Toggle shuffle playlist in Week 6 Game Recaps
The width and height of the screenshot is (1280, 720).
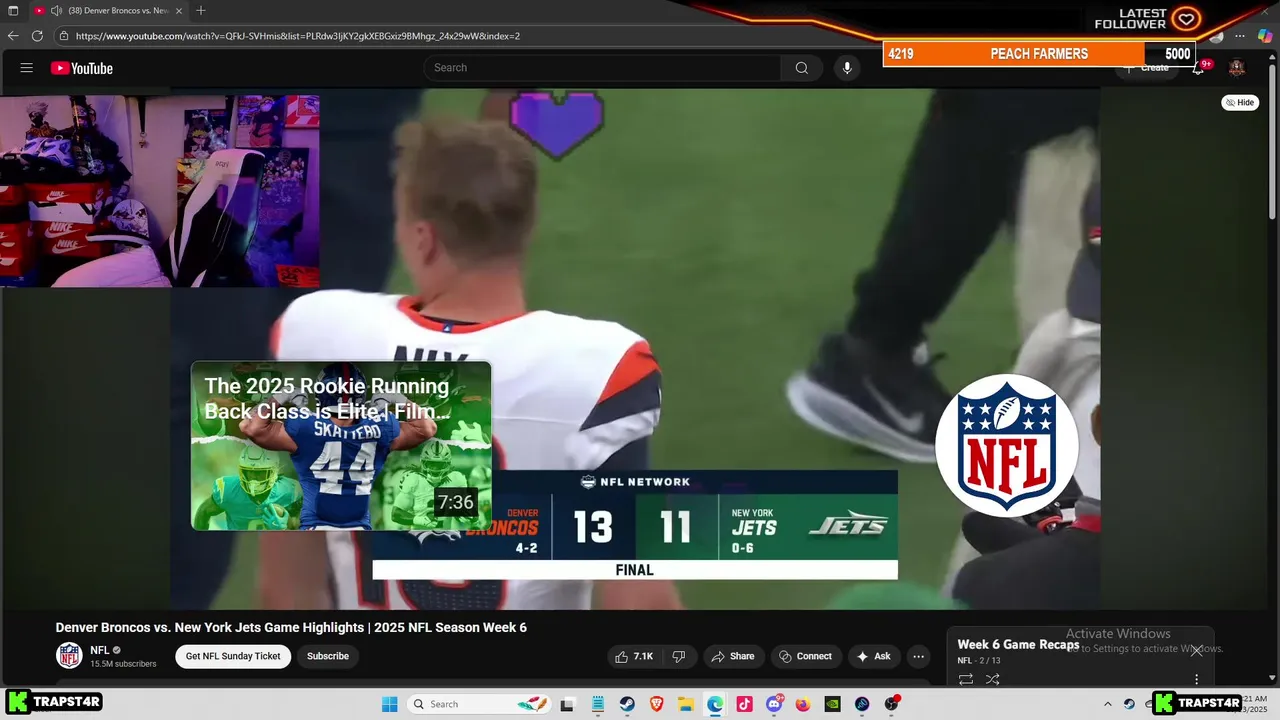pos(992,679)
